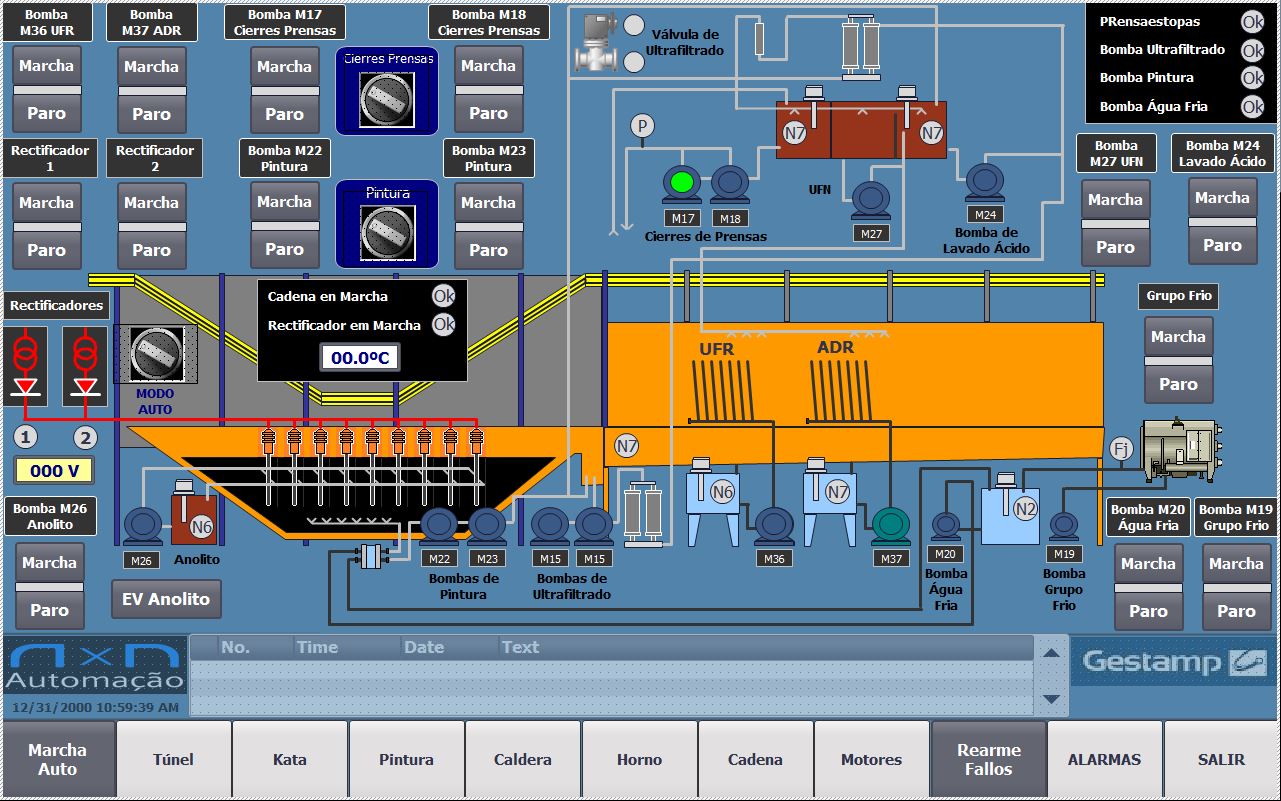Go to the Caldera screen
Viewport: 1281px width, 801px height.
[523, 760]
